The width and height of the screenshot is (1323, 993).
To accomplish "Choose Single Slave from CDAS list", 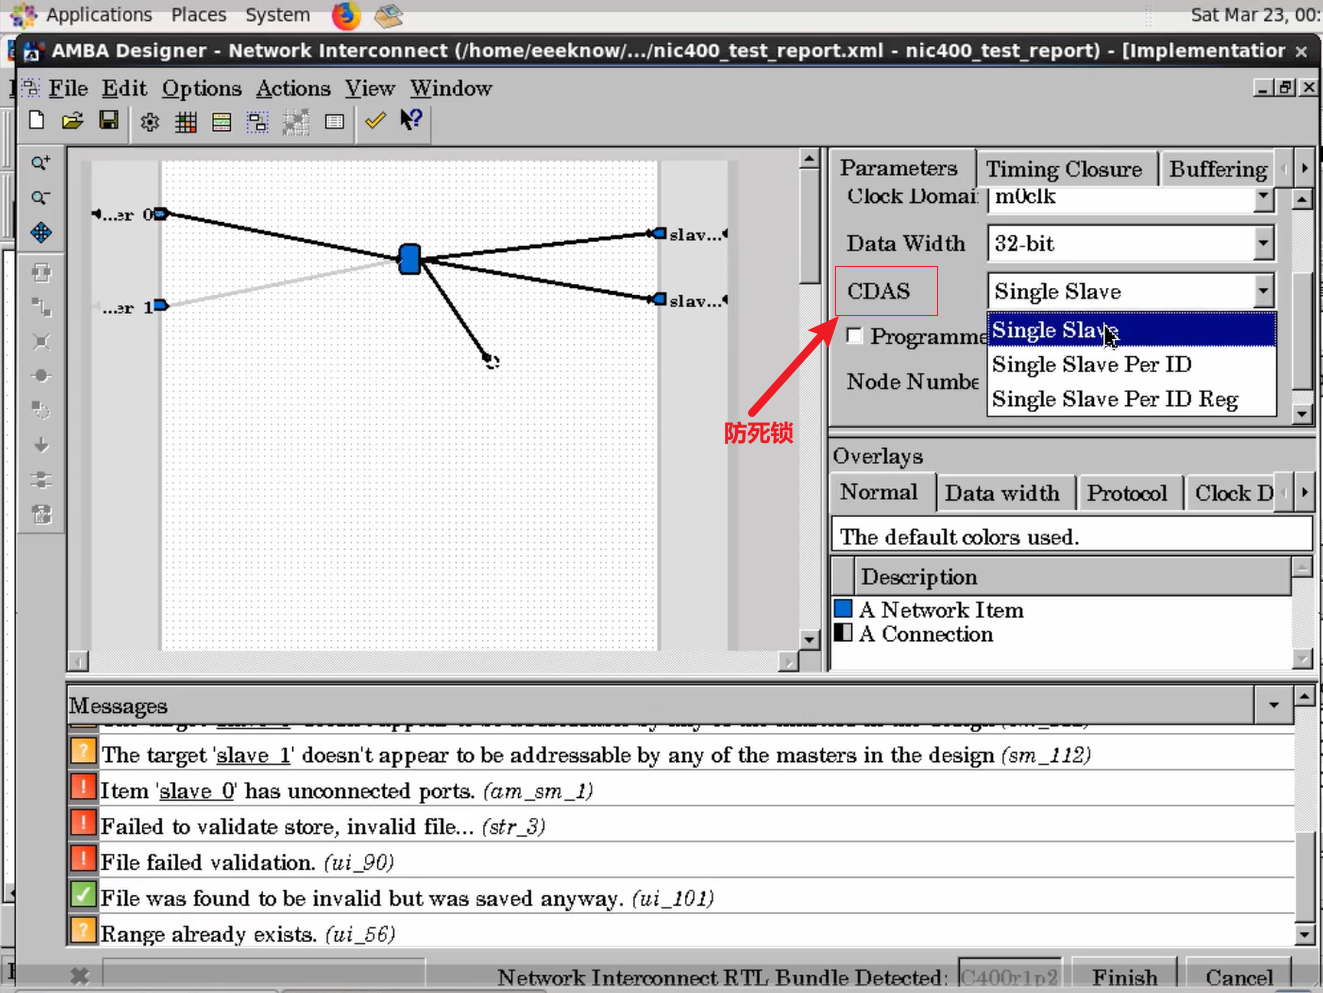I will click(1131, 330).
